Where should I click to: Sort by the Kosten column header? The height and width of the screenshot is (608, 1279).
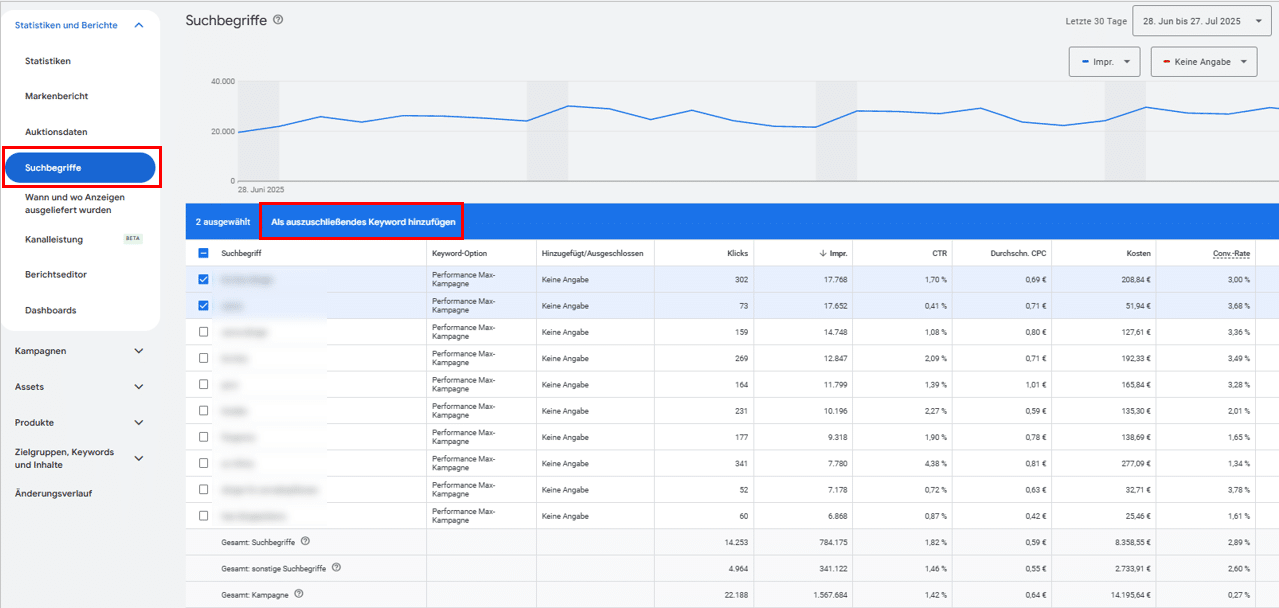pos(1139,254)
